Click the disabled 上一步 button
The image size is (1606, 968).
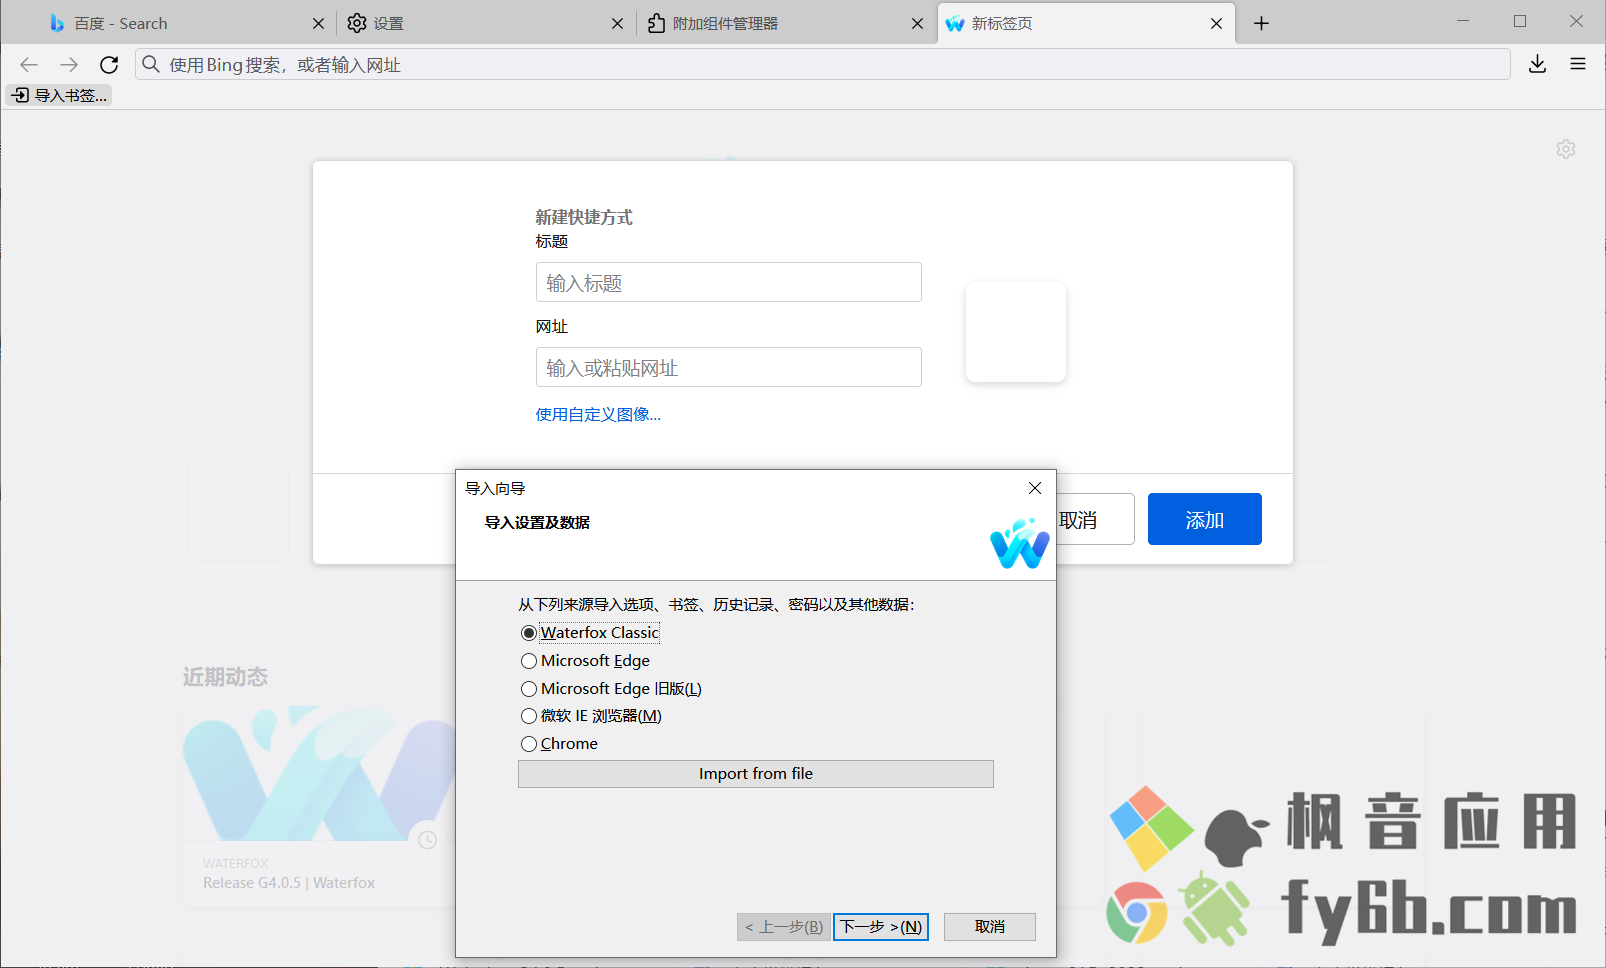tap(784, 927)
